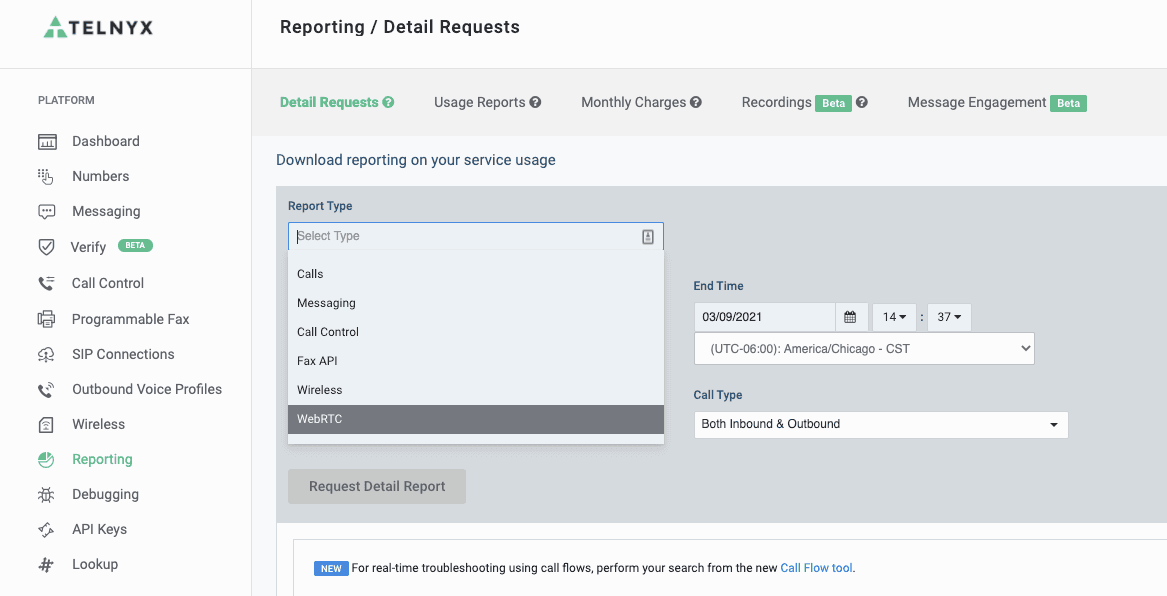Screen dimensions: 1167x596
Task: Click the API Keys icon
Action: pos(46,530)
